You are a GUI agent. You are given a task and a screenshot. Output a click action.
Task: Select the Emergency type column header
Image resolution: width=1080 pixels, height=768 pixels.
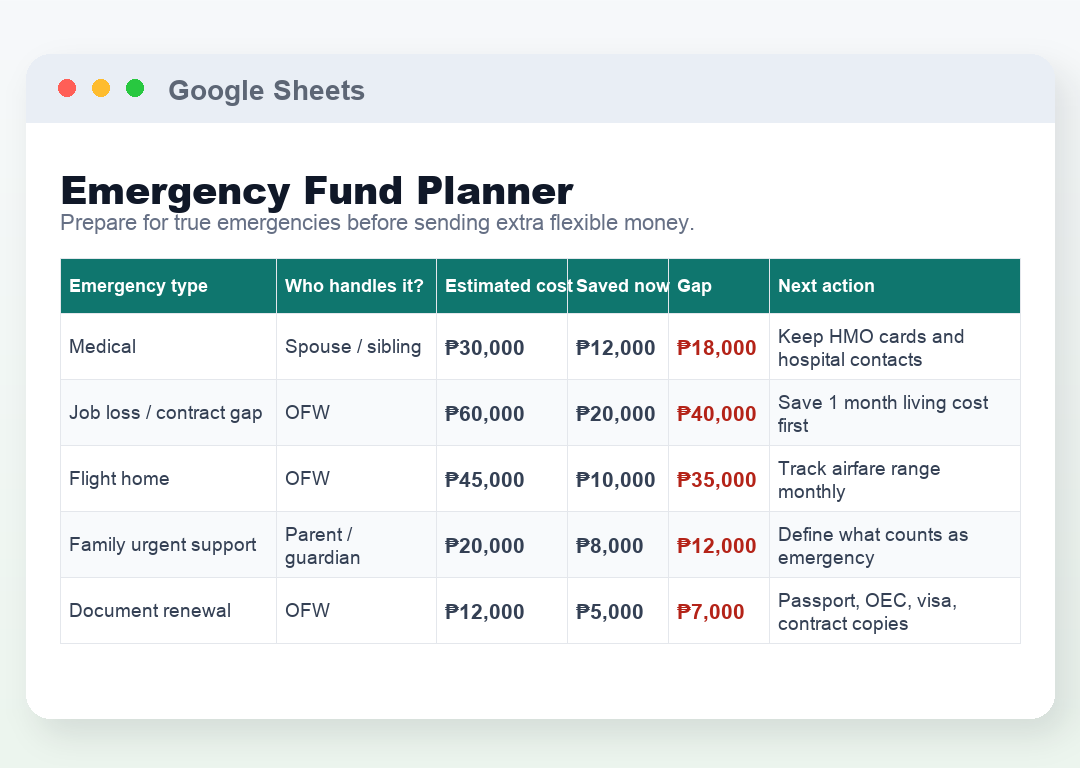click(x=169, y=286)
